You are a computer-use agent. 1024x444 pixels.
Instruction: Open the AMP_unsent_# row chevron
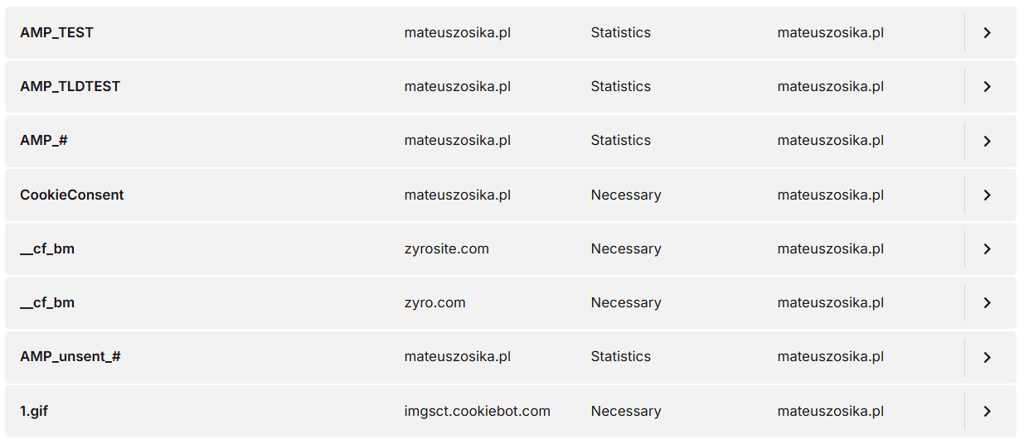(987, 357)
